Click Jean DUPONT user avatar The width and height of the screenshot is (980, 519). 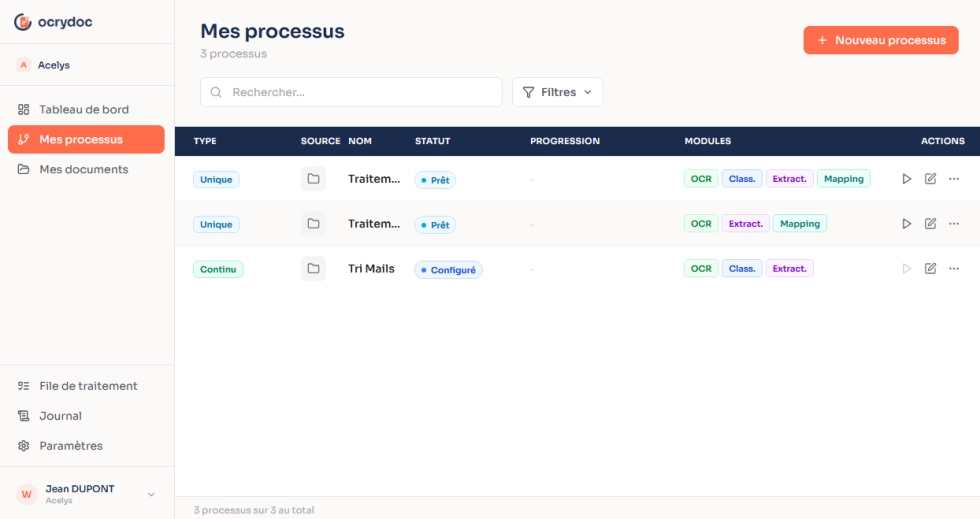click(26, 494)
